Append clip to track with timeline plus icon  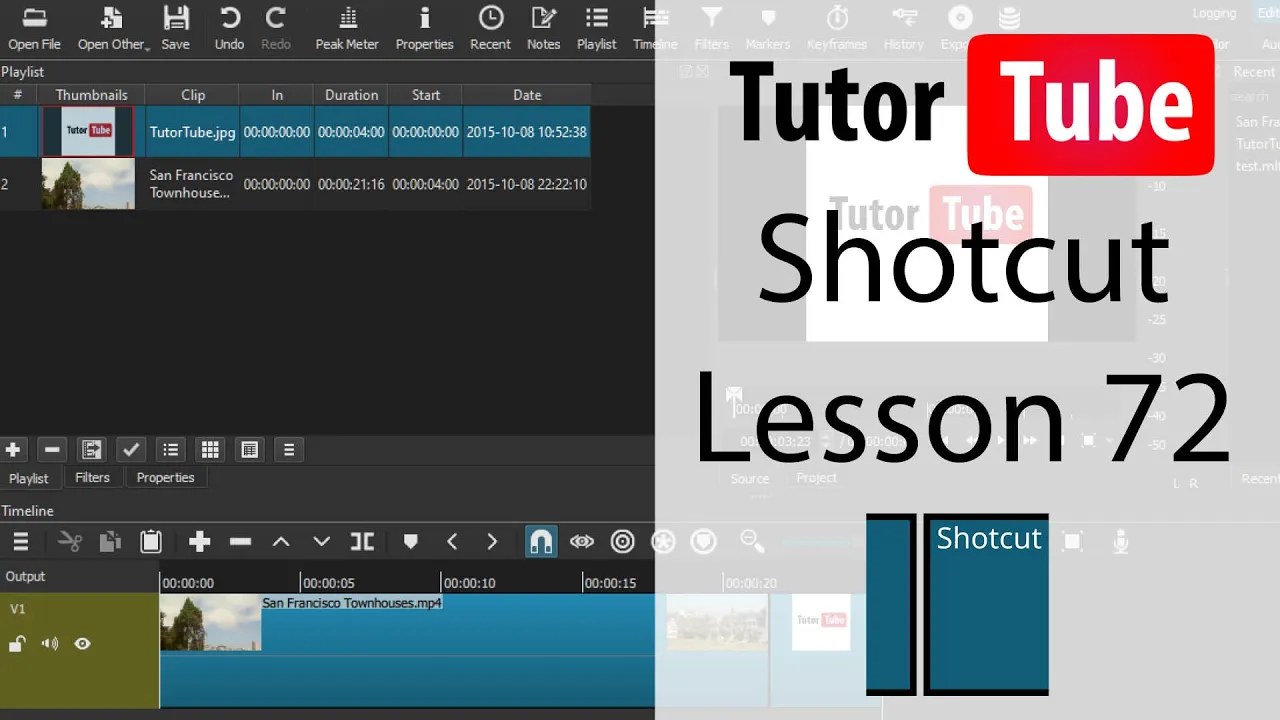pos(200,542)
